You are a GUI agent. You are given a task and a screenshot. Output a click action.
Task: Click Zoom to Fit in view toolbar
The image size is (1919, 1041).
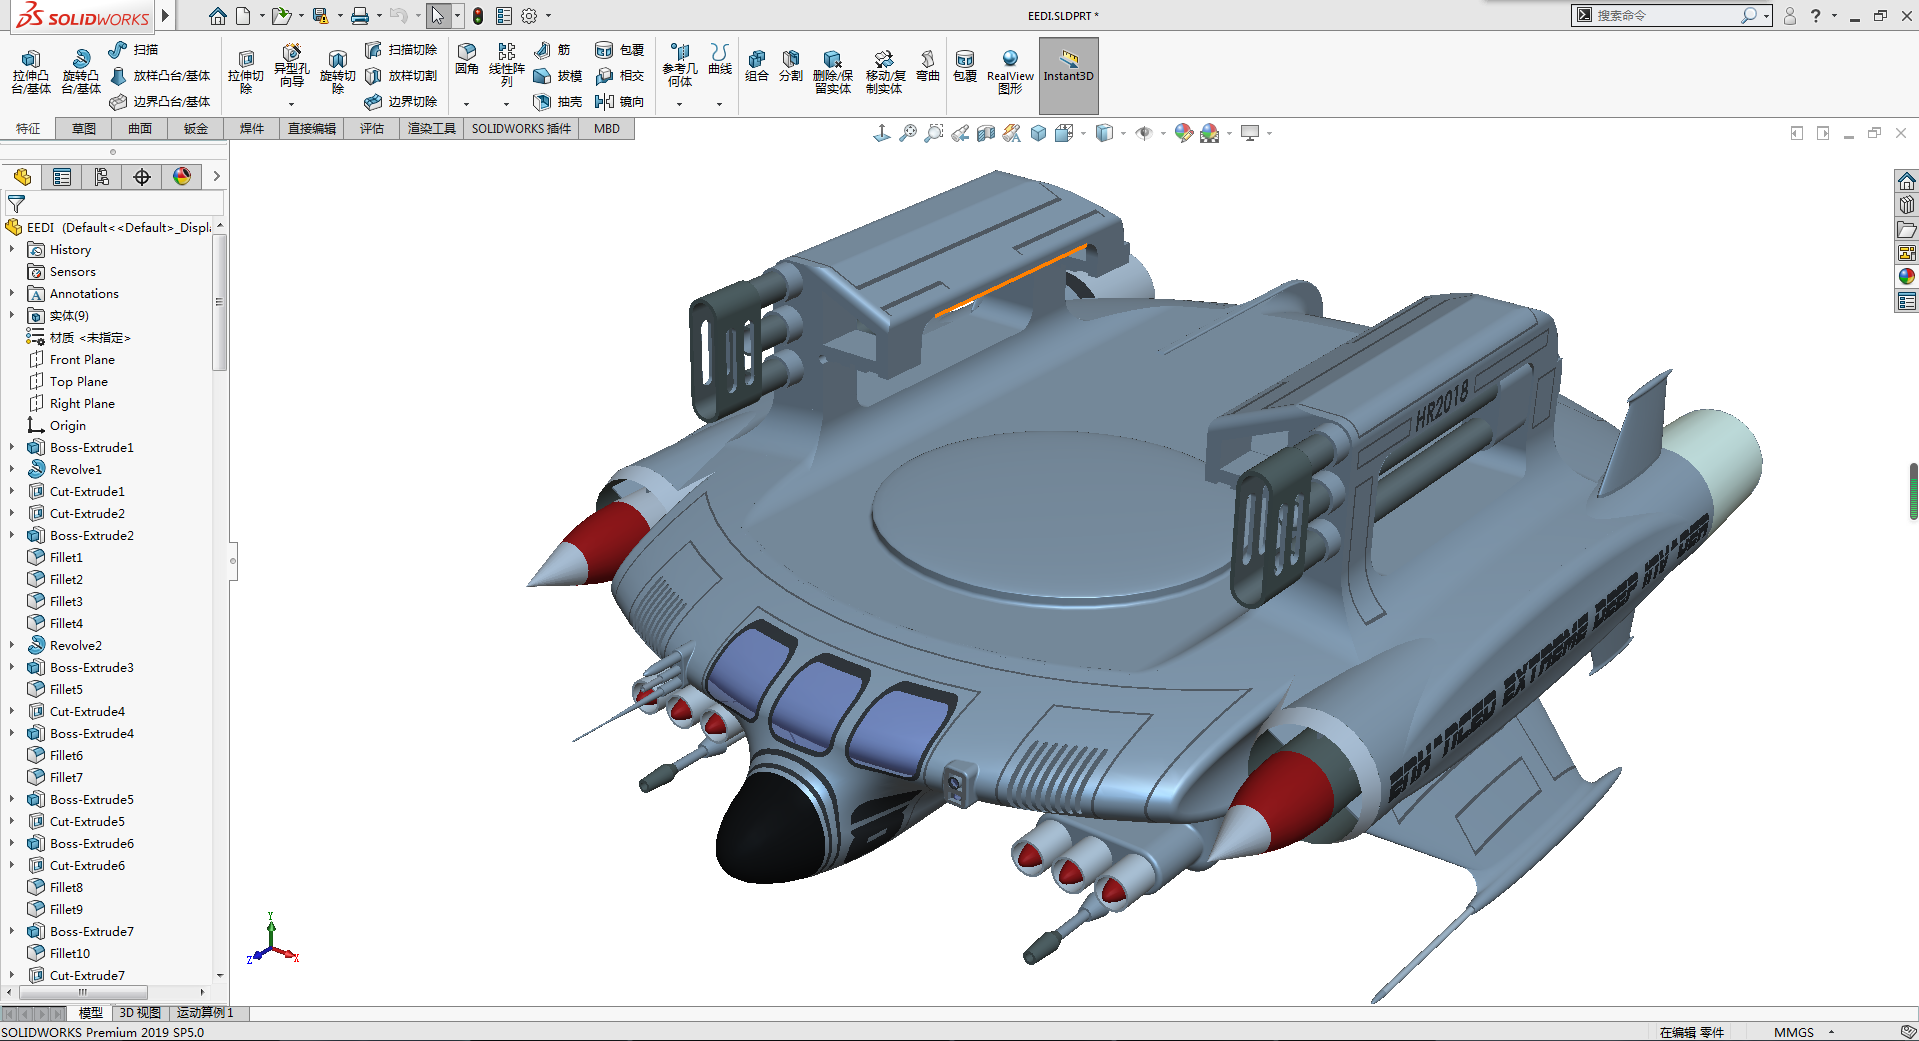click(x=908, y=133)
